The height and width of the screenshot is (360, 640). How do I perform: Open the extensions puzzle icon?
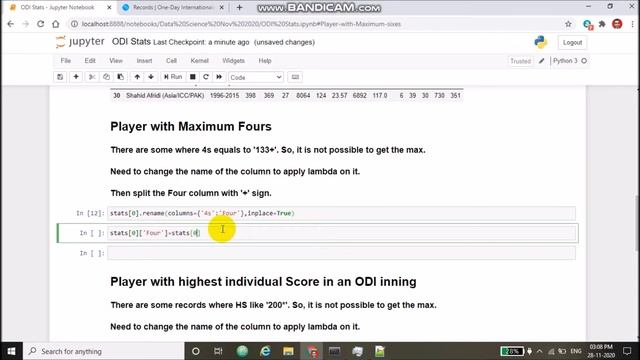602,24
